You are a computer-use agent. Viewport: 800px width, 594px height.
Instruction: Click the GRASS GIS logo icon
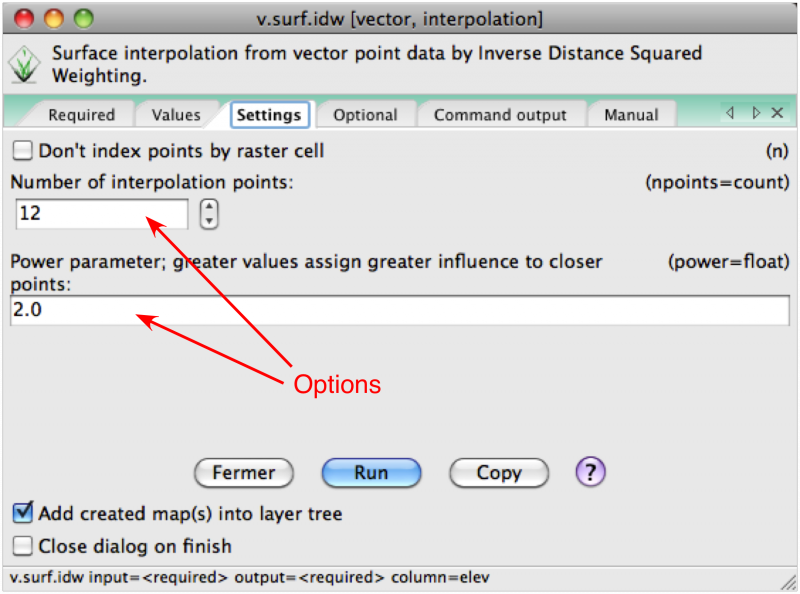click(x=21, y=65)
